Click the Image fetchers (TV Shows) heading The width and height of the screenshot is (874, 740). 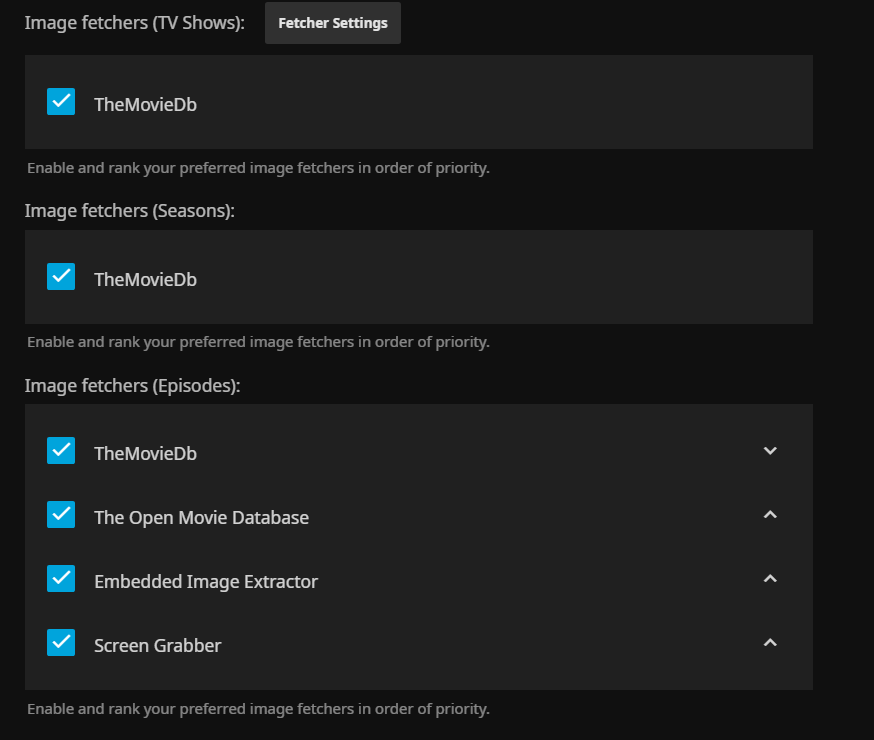(134, 23)
